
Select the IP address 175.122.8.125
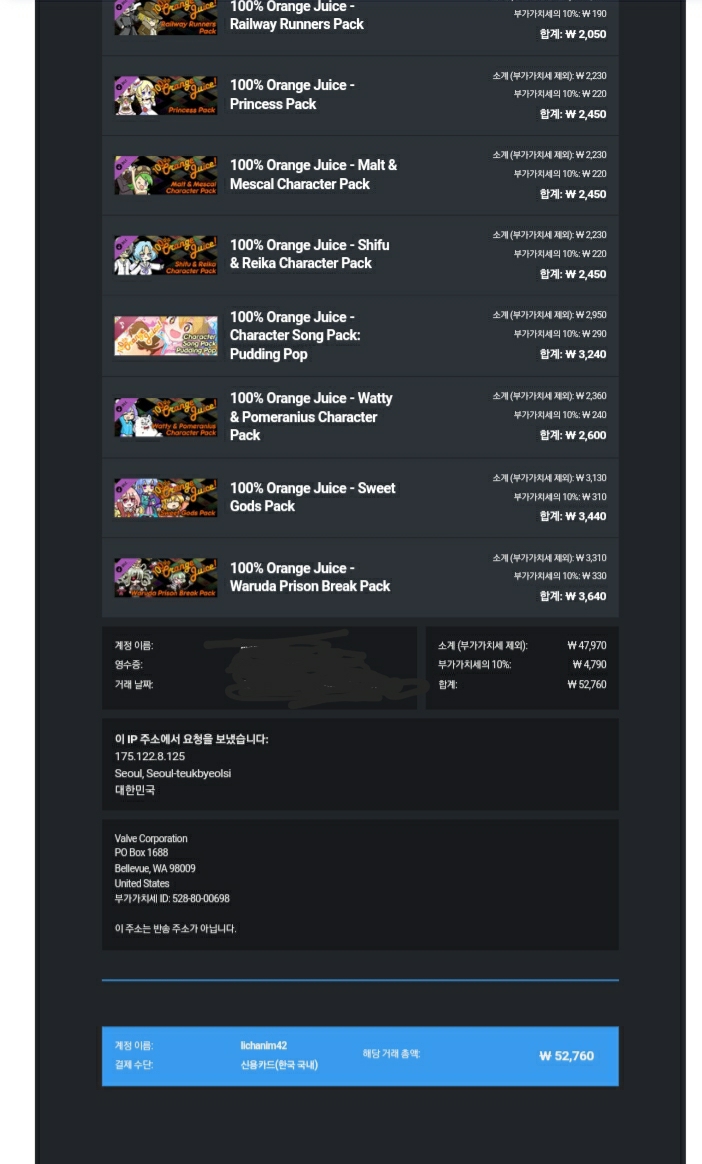coord(150,756)
